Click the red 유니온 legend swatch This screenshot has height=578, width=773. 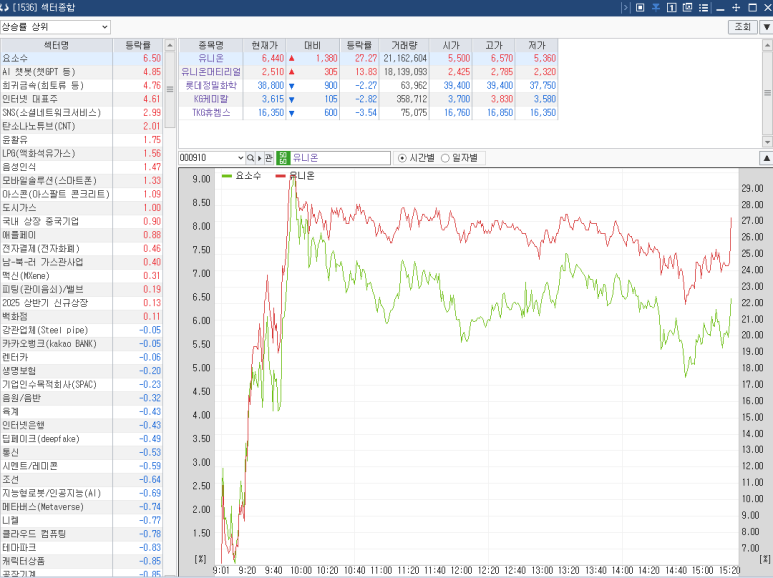(x=281, y=176)
